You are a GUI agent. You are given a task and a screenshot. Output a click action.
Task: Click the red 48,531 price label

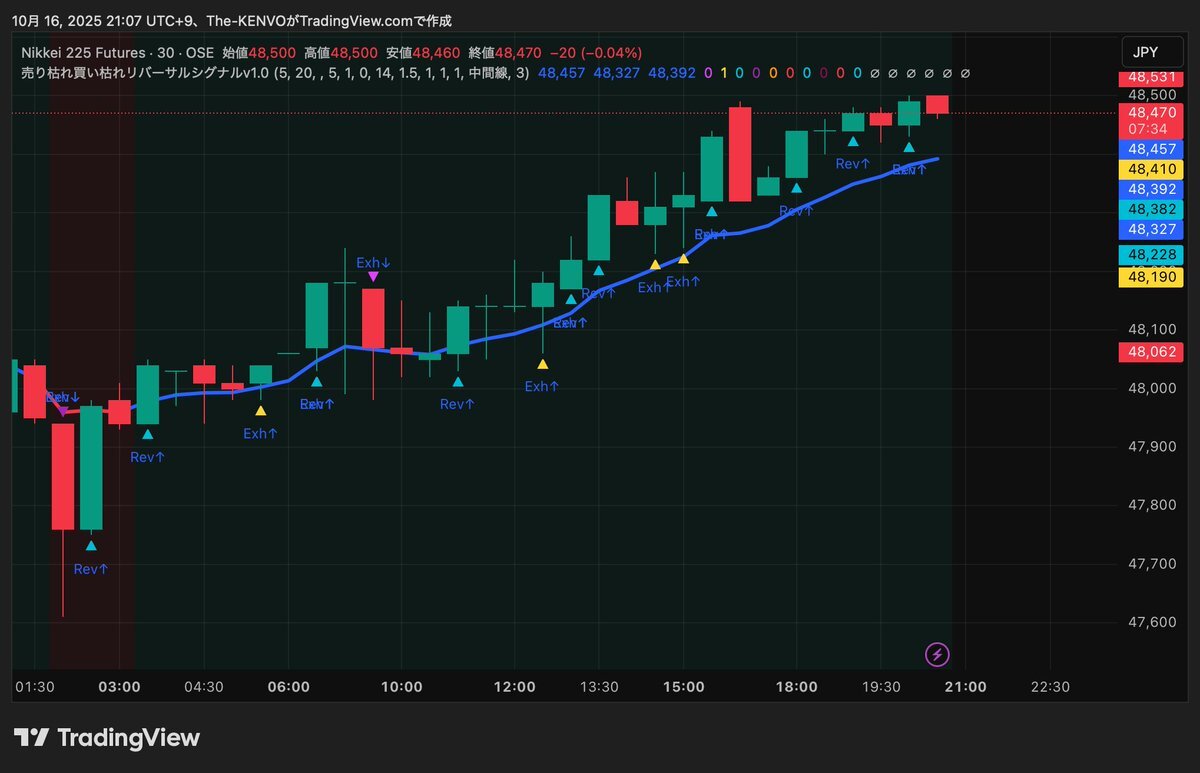point(1152,77)
